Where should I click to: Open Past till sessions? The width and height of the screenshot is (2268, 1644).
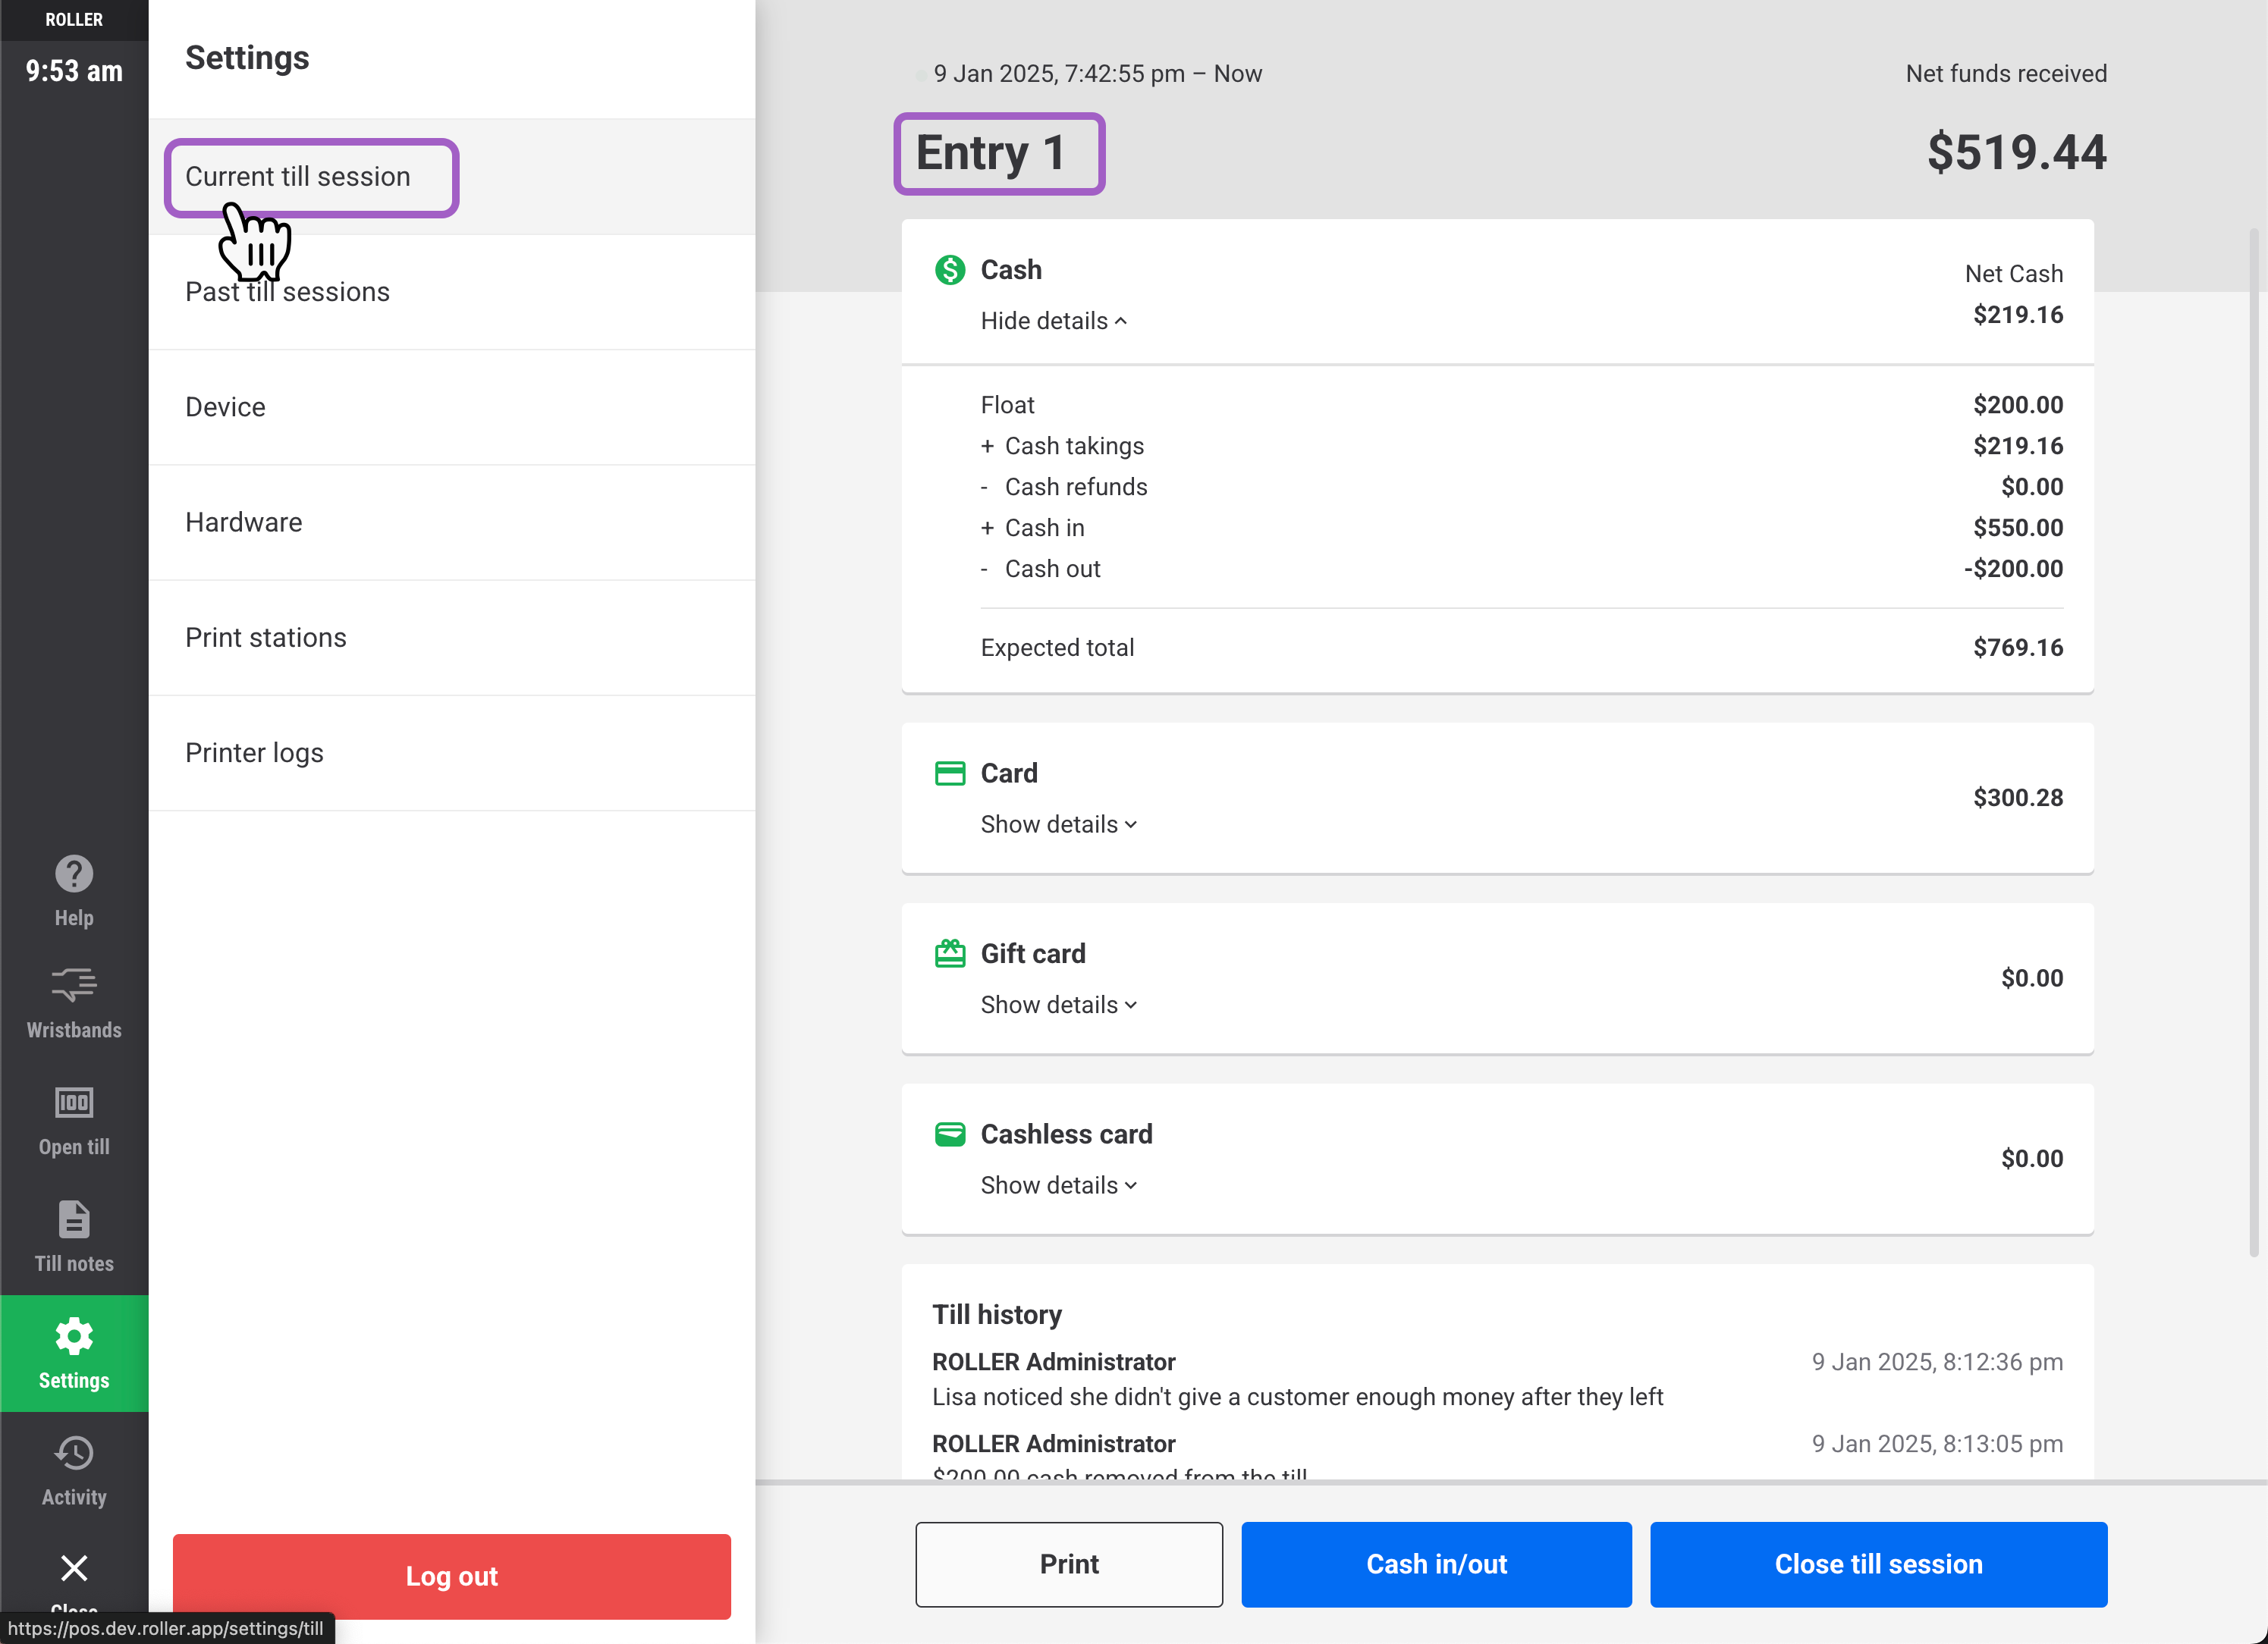452,292
